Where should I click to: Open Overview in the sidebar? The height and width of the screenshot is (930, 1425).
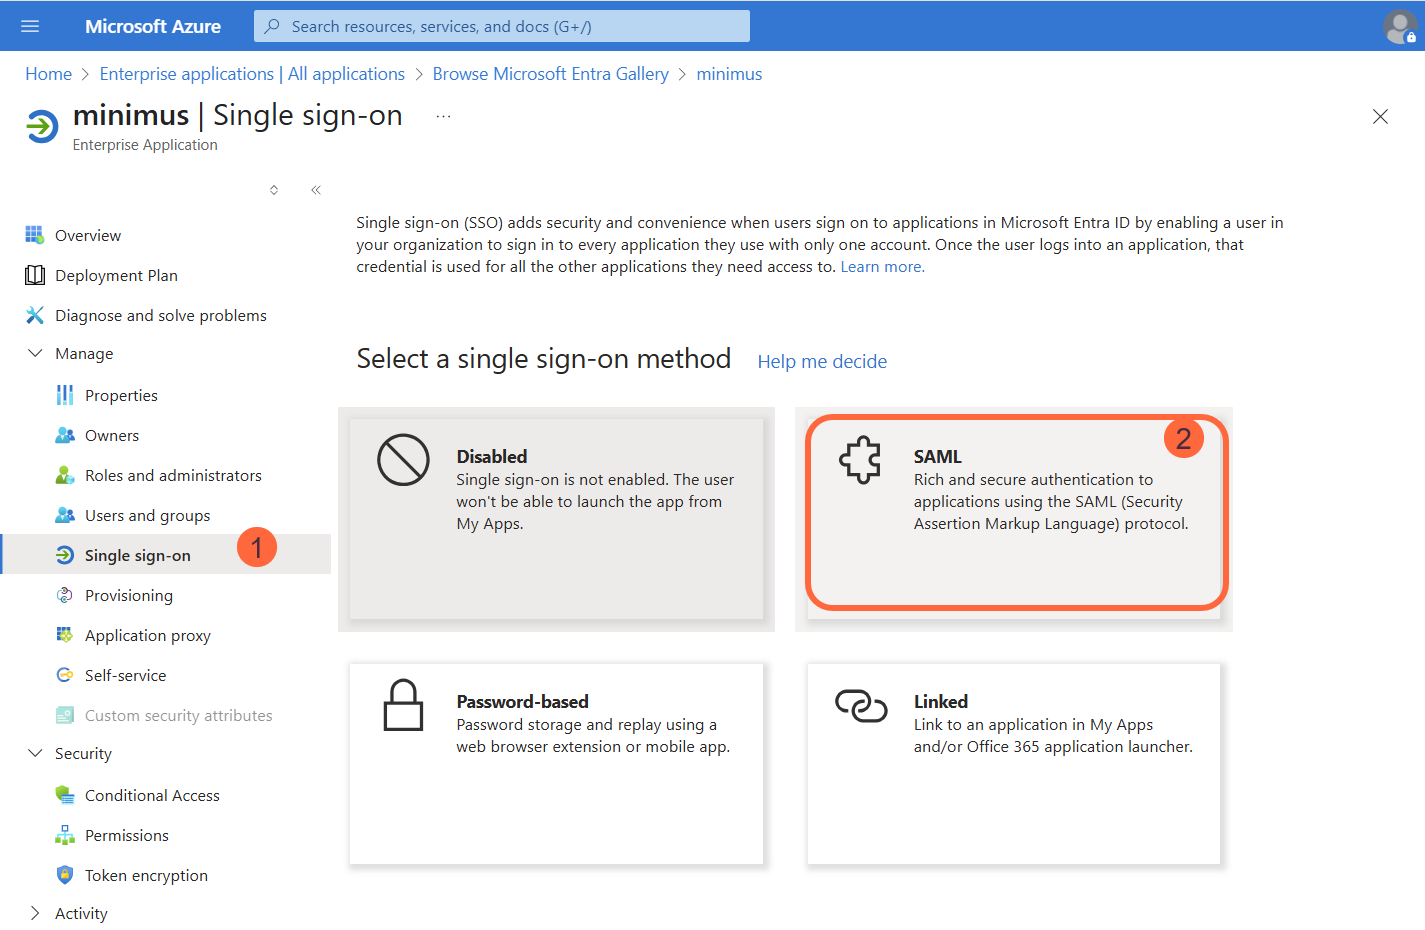[x=88, y=235]
